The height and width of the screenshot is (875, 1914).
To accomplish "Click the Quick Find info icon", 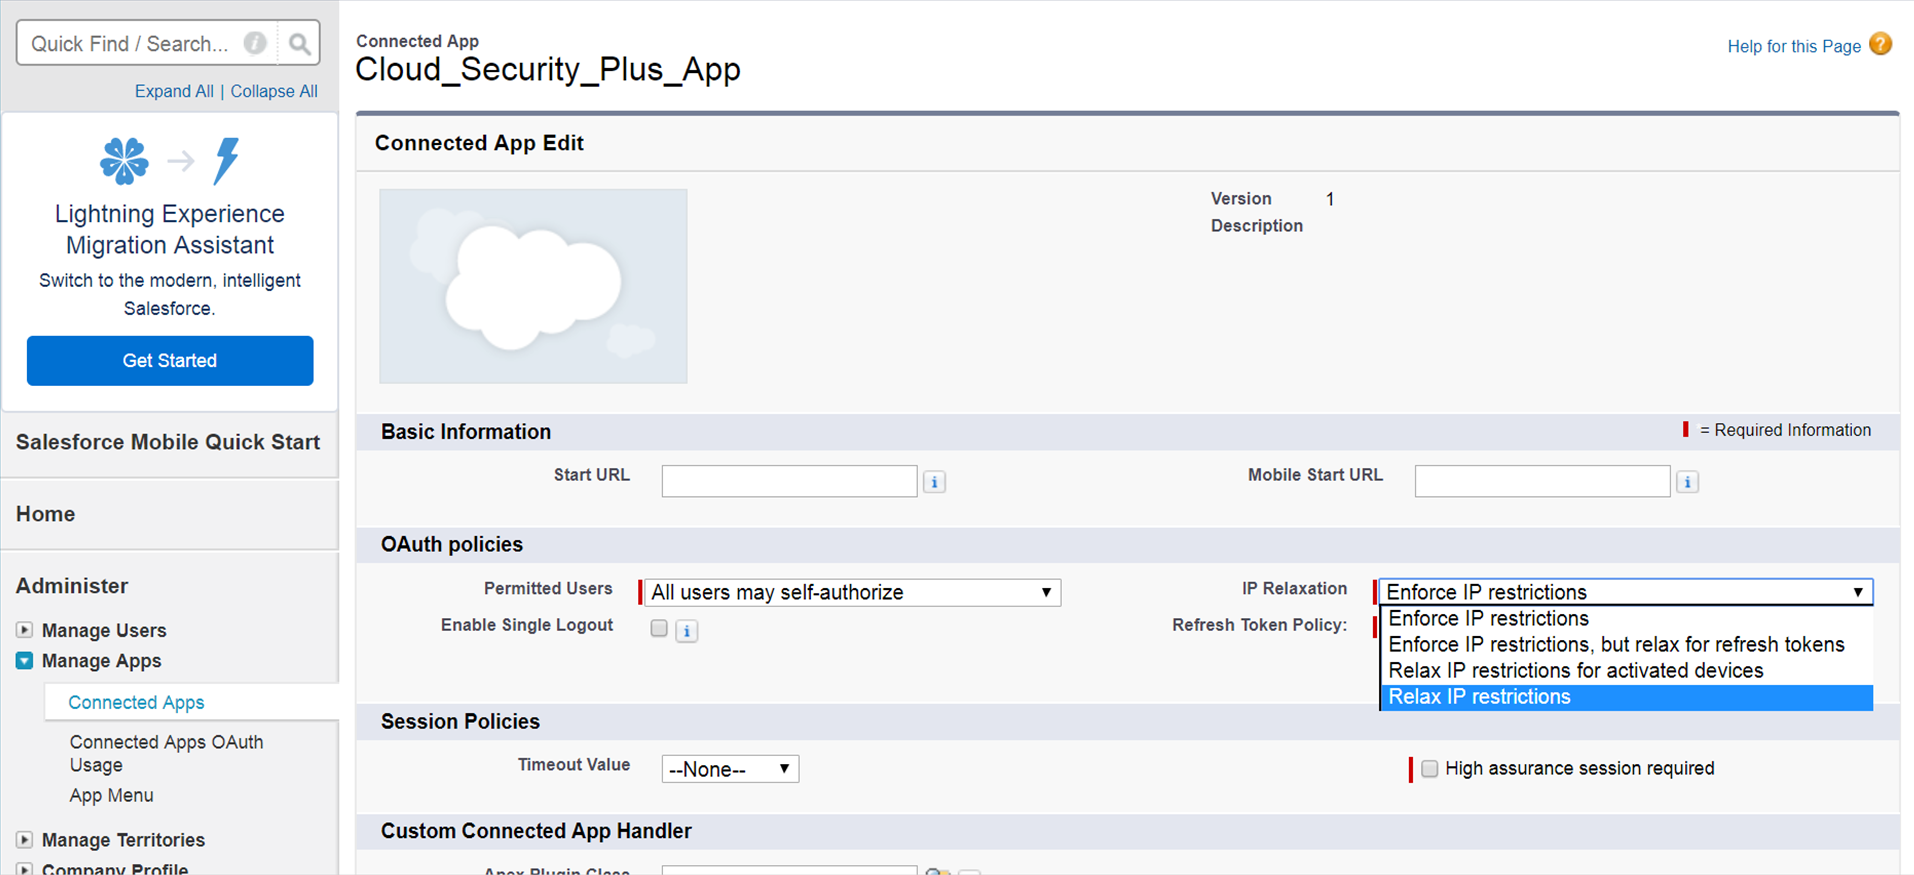I will point(255,43).
